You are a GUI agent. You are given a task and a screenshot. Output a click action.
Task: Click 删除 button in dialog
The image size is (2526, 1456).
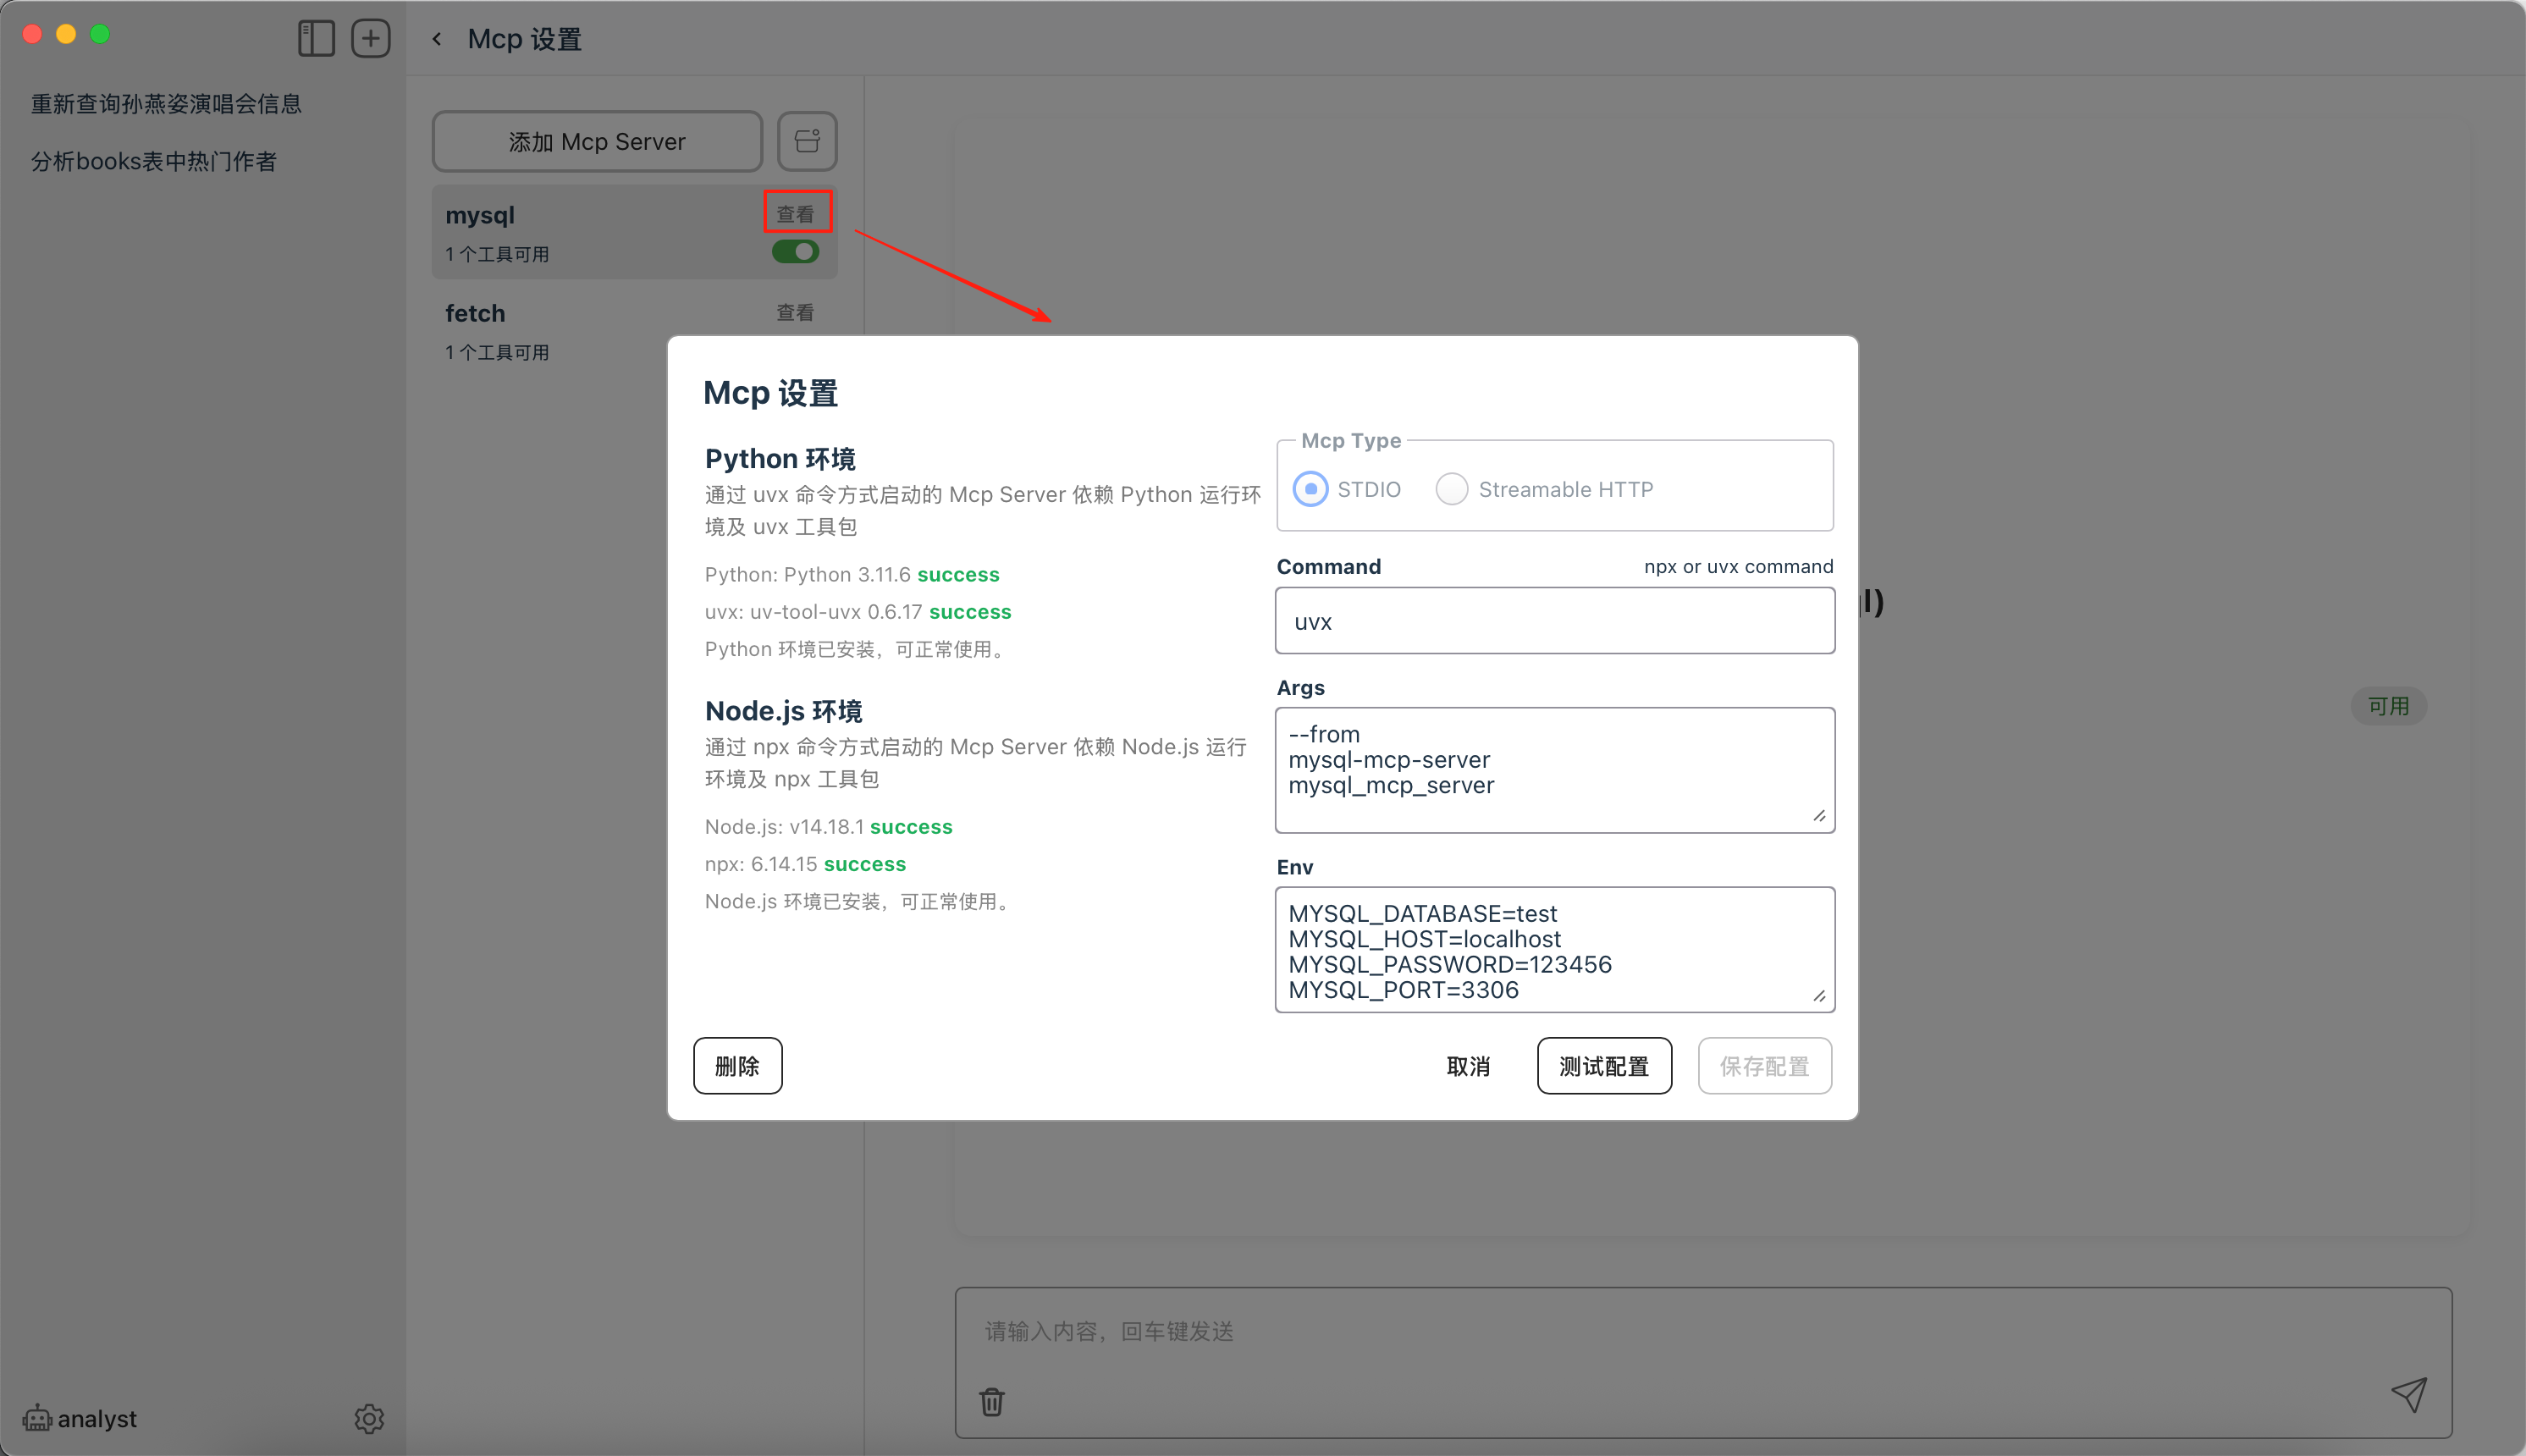(737, 1066)
